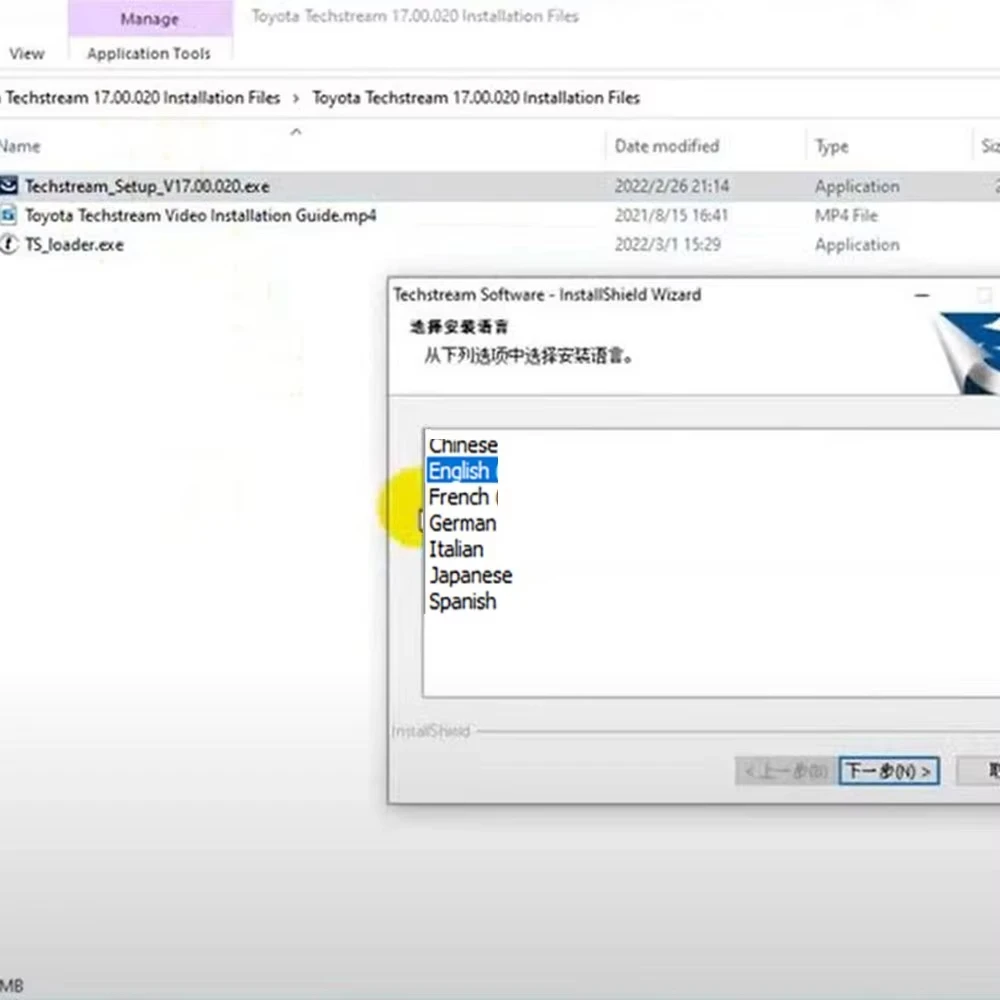Choose German in language list
This screenshot has height=1000, width=1000.
(x=462, y=524)
